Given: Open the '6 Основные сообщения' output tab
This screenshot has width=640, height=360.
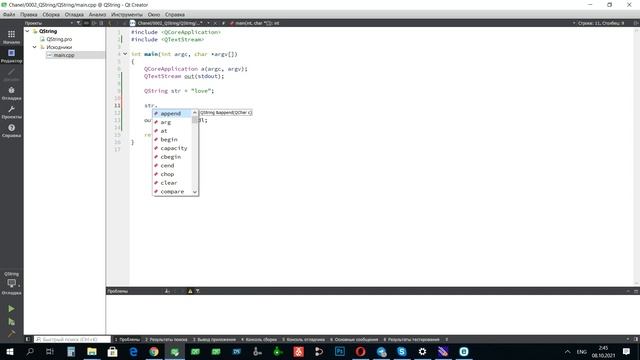Looking at the screenshot, I should coord(354,339).
